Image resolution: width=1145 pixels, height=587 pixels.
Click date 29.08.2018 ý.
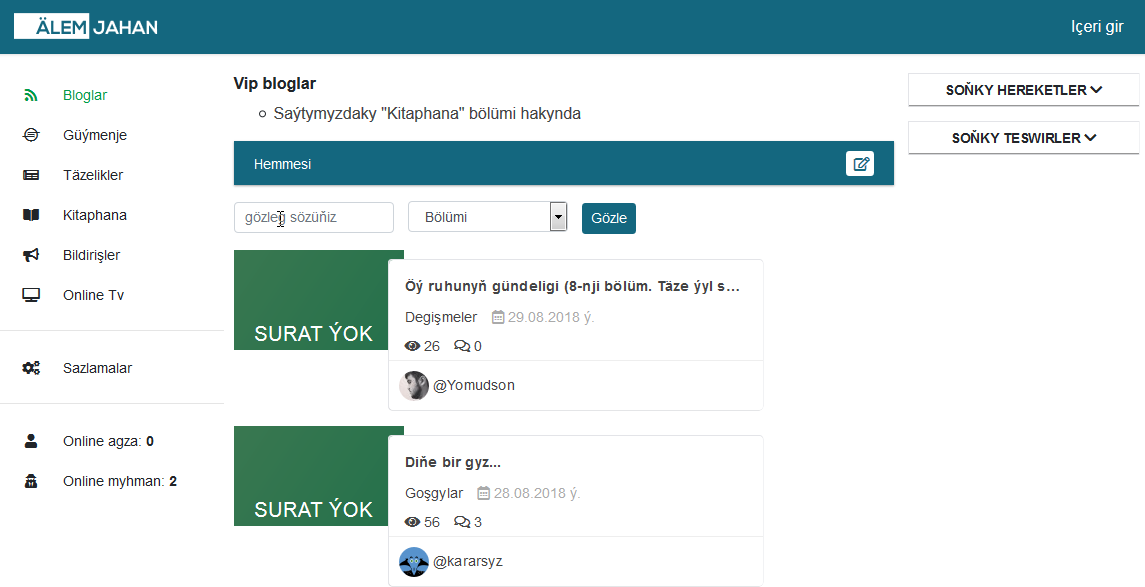551,317
